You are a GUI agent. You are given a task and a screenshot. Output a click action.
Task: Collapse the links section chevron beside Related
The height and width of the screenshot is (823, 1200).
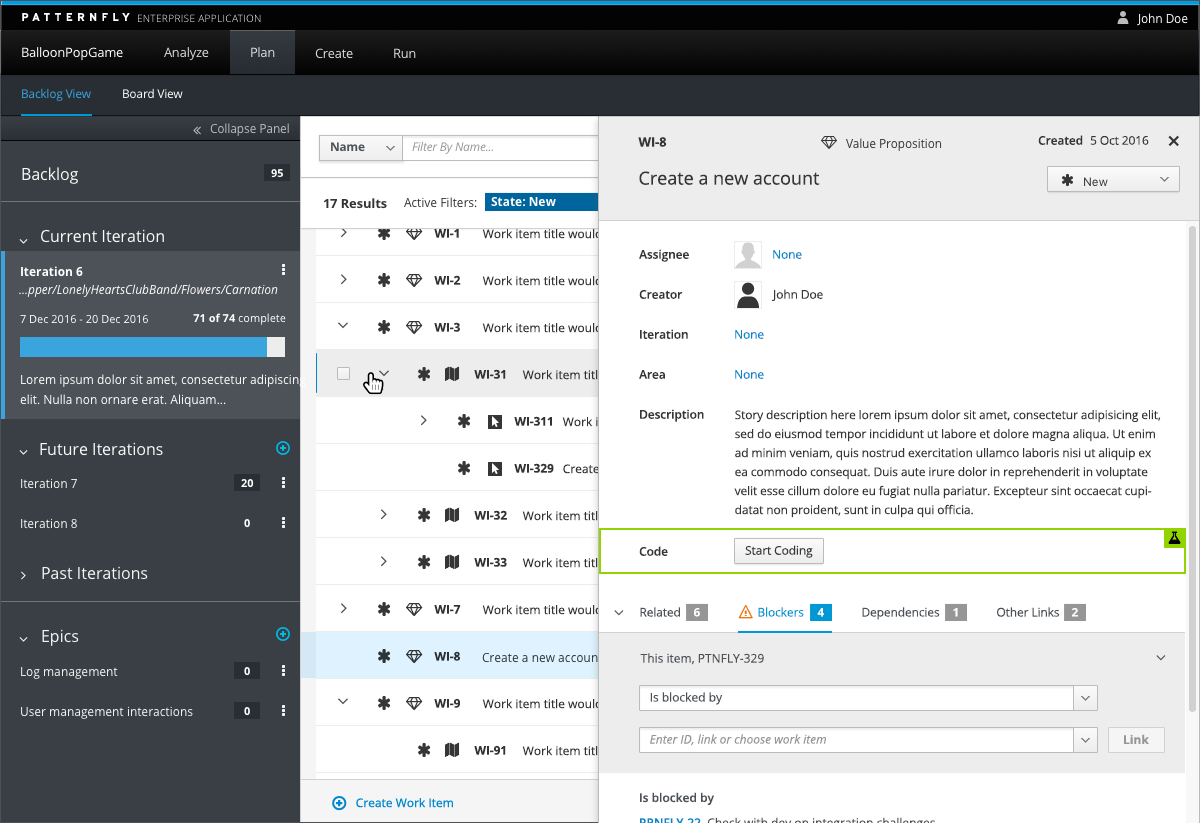tap(619, 613)
